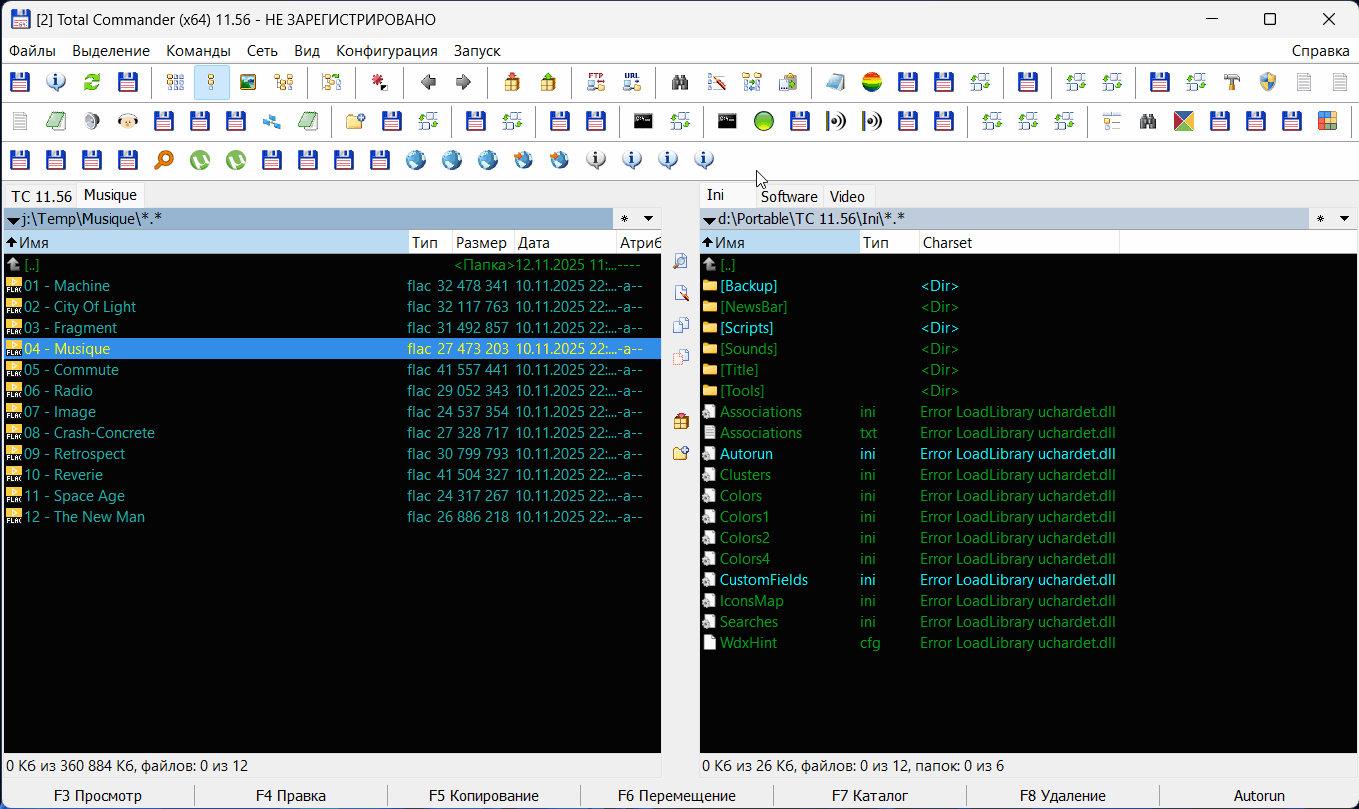Open right panel directory history dropdown arrow
This screenshot has height=809, width=1359.
click(1344, 219)
